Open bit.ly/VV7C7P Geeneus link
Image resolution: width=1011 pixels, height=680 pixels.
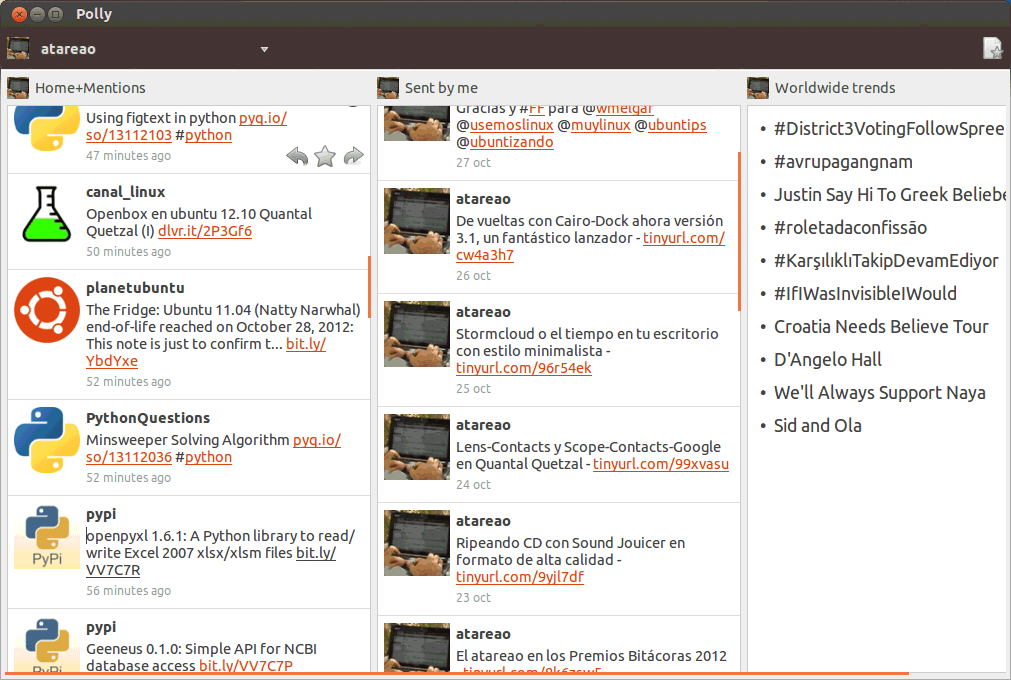(246, 666)
